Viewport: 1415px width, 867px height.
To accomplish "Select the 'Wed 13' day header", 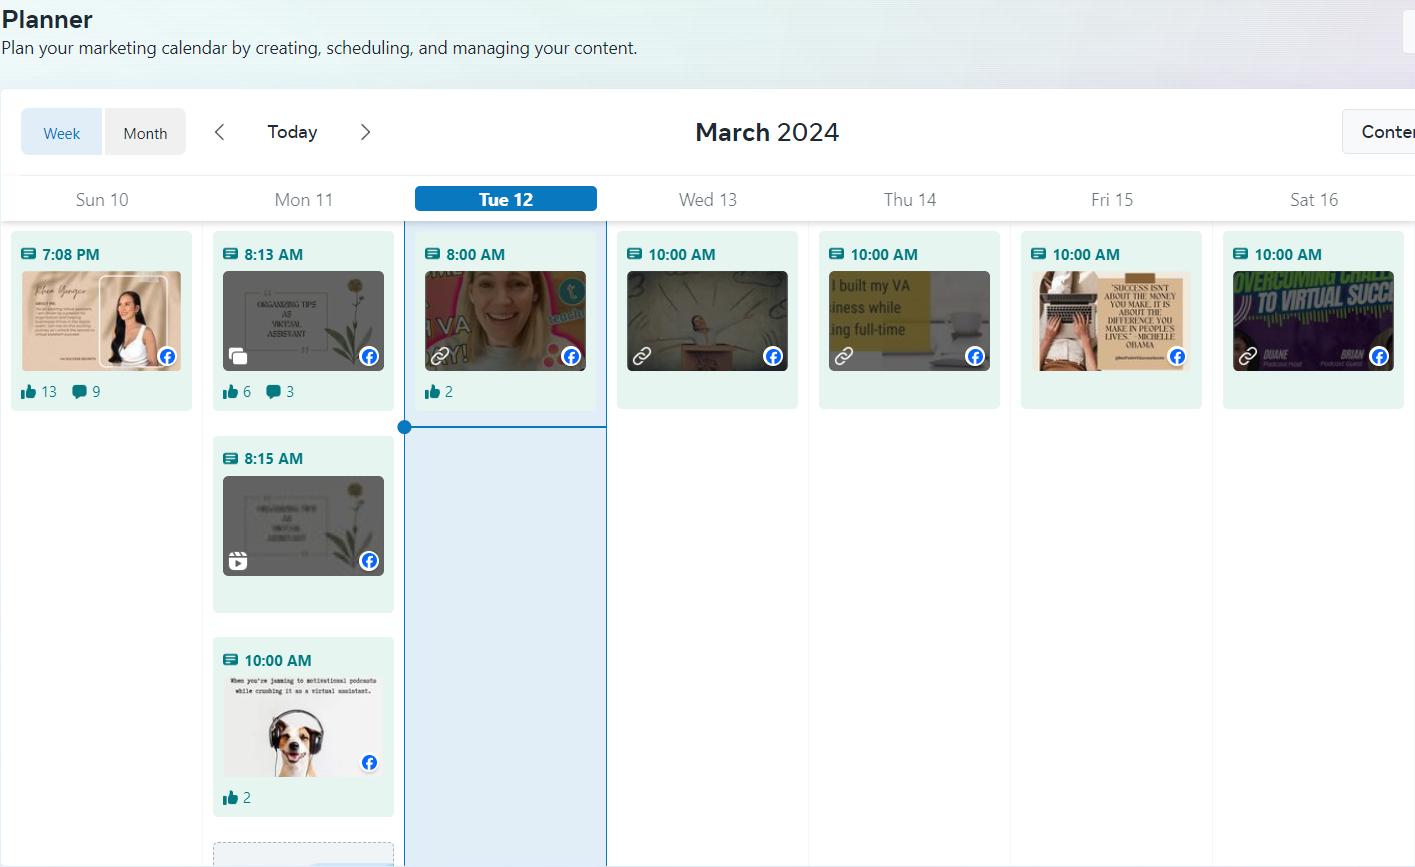I will click(x=708, y=200).
